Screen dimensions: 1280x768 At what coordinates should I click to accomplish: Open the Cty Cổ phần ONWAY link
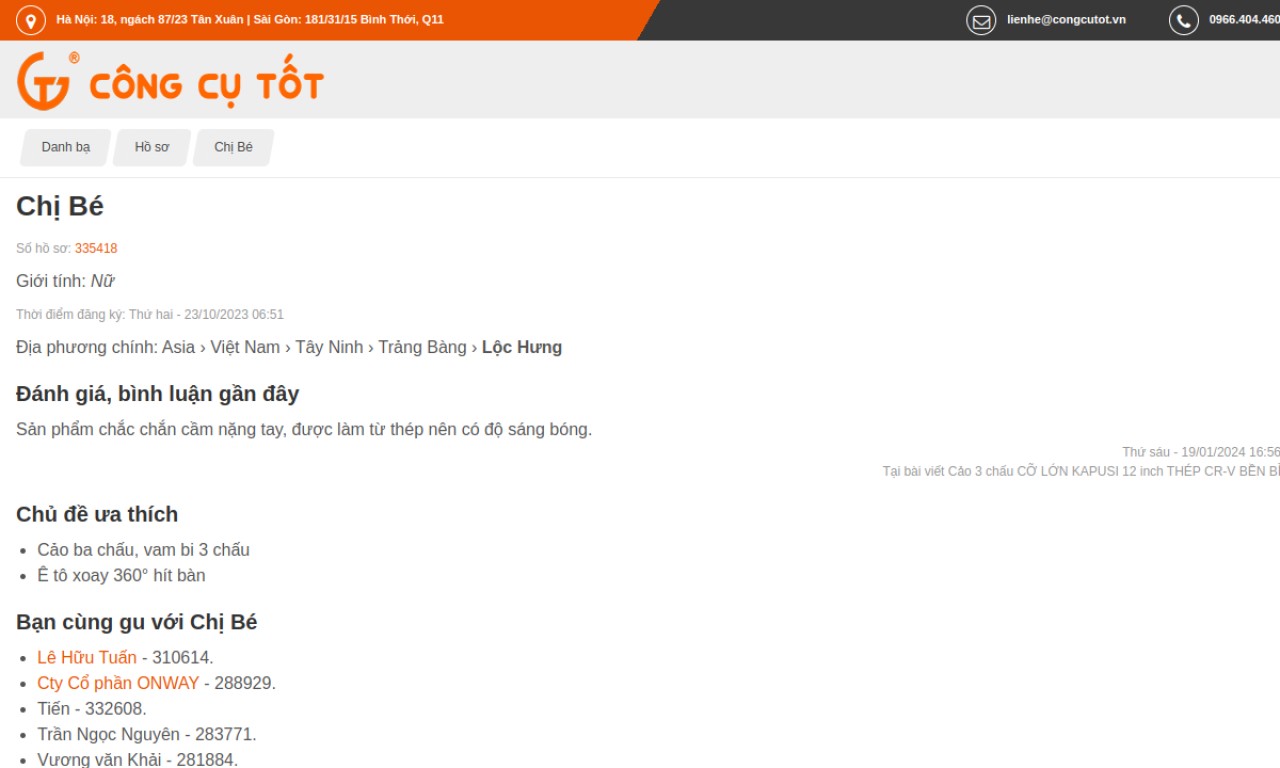coord(118,683)
